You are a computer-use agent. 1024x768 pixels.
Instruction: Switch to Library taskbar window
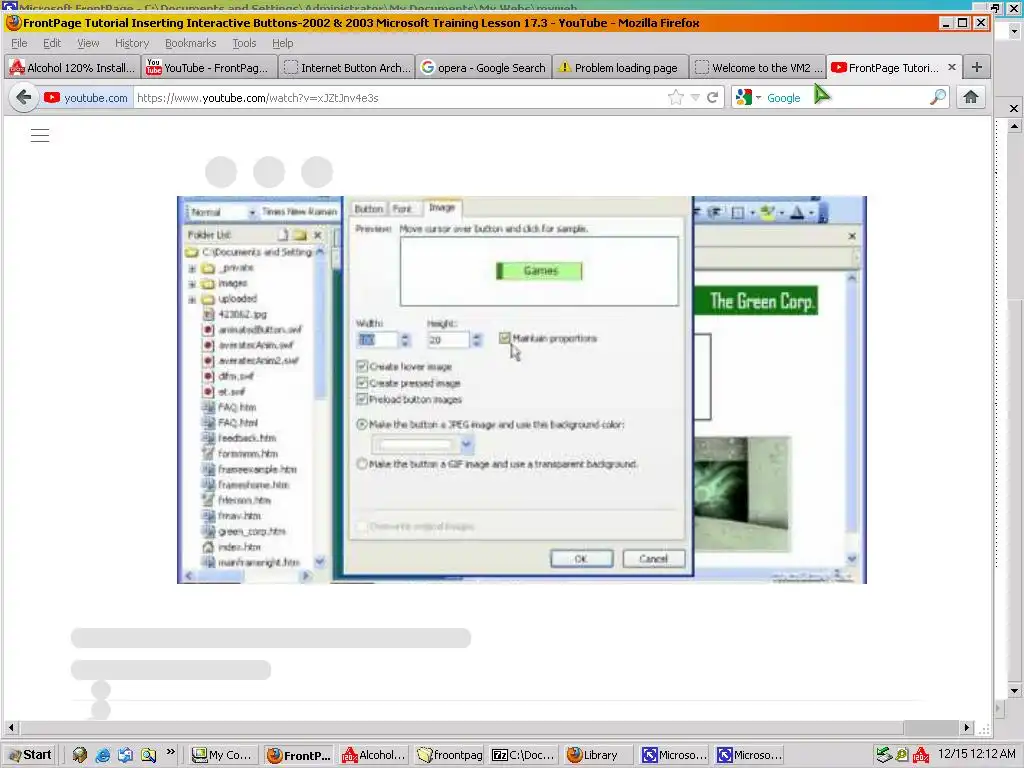[x=598, y=755]
